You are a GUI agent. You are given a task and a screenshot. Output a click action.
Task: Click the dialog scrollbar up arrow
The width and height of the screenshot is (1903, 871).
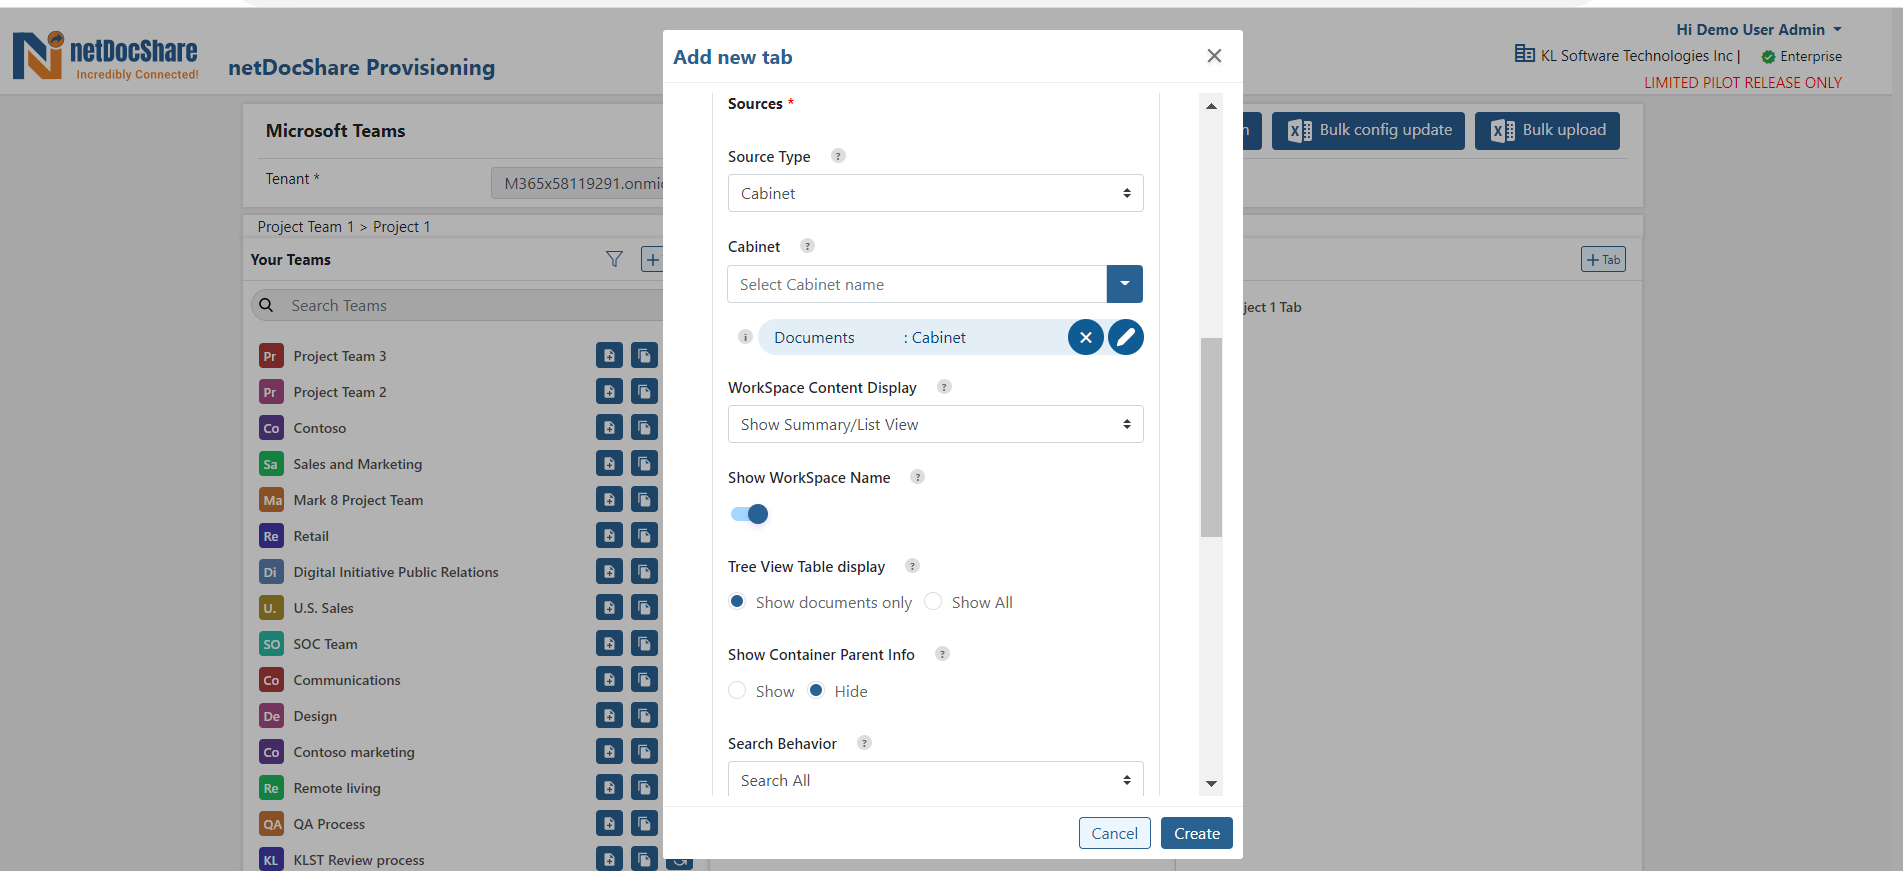[x=1211, y=106]
